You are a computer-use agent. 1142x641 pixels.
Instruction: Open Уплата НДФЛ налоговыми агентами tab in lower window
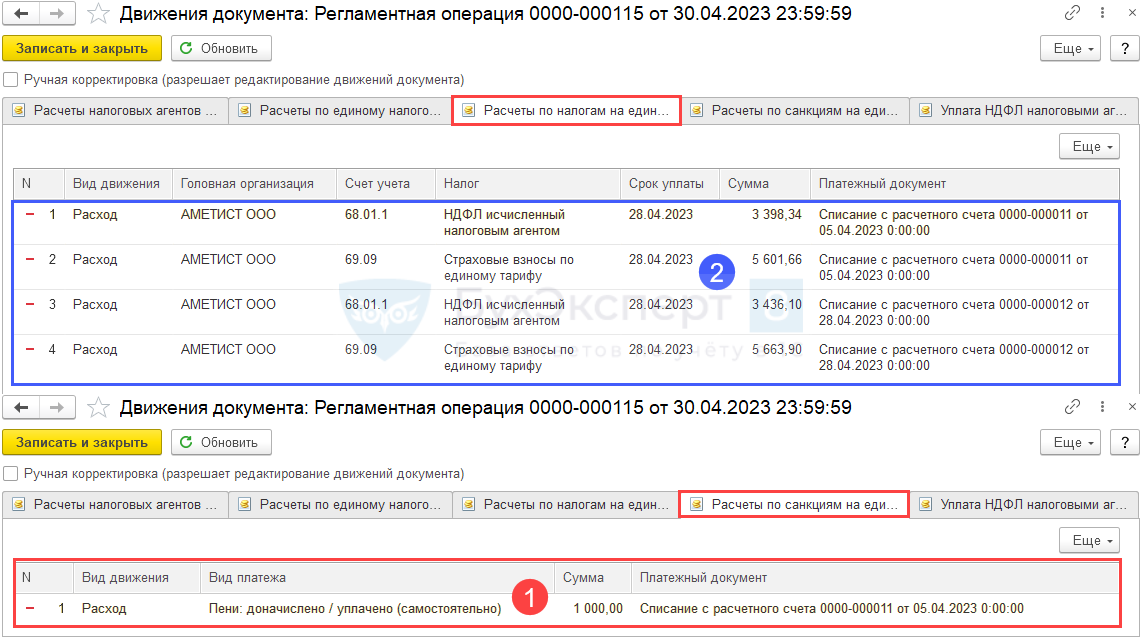tap(1024, 505)
